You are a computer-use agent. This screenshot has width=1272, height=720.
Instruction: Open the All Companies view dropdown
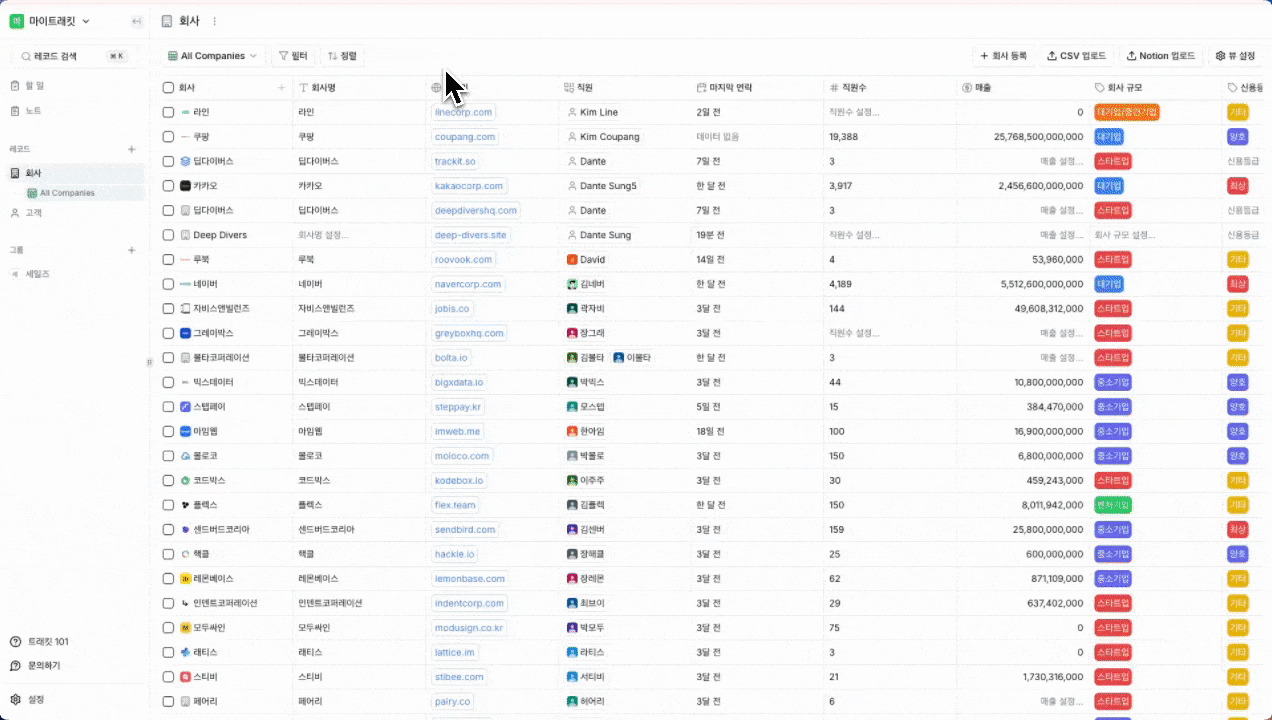(x=213, y=56)
